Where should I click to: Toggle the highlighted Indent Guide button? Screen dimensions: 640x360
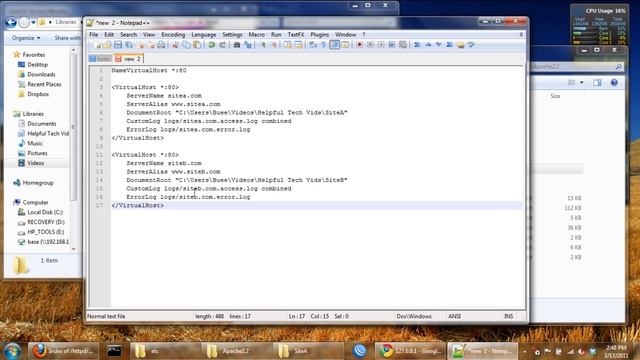pos(335,45)
